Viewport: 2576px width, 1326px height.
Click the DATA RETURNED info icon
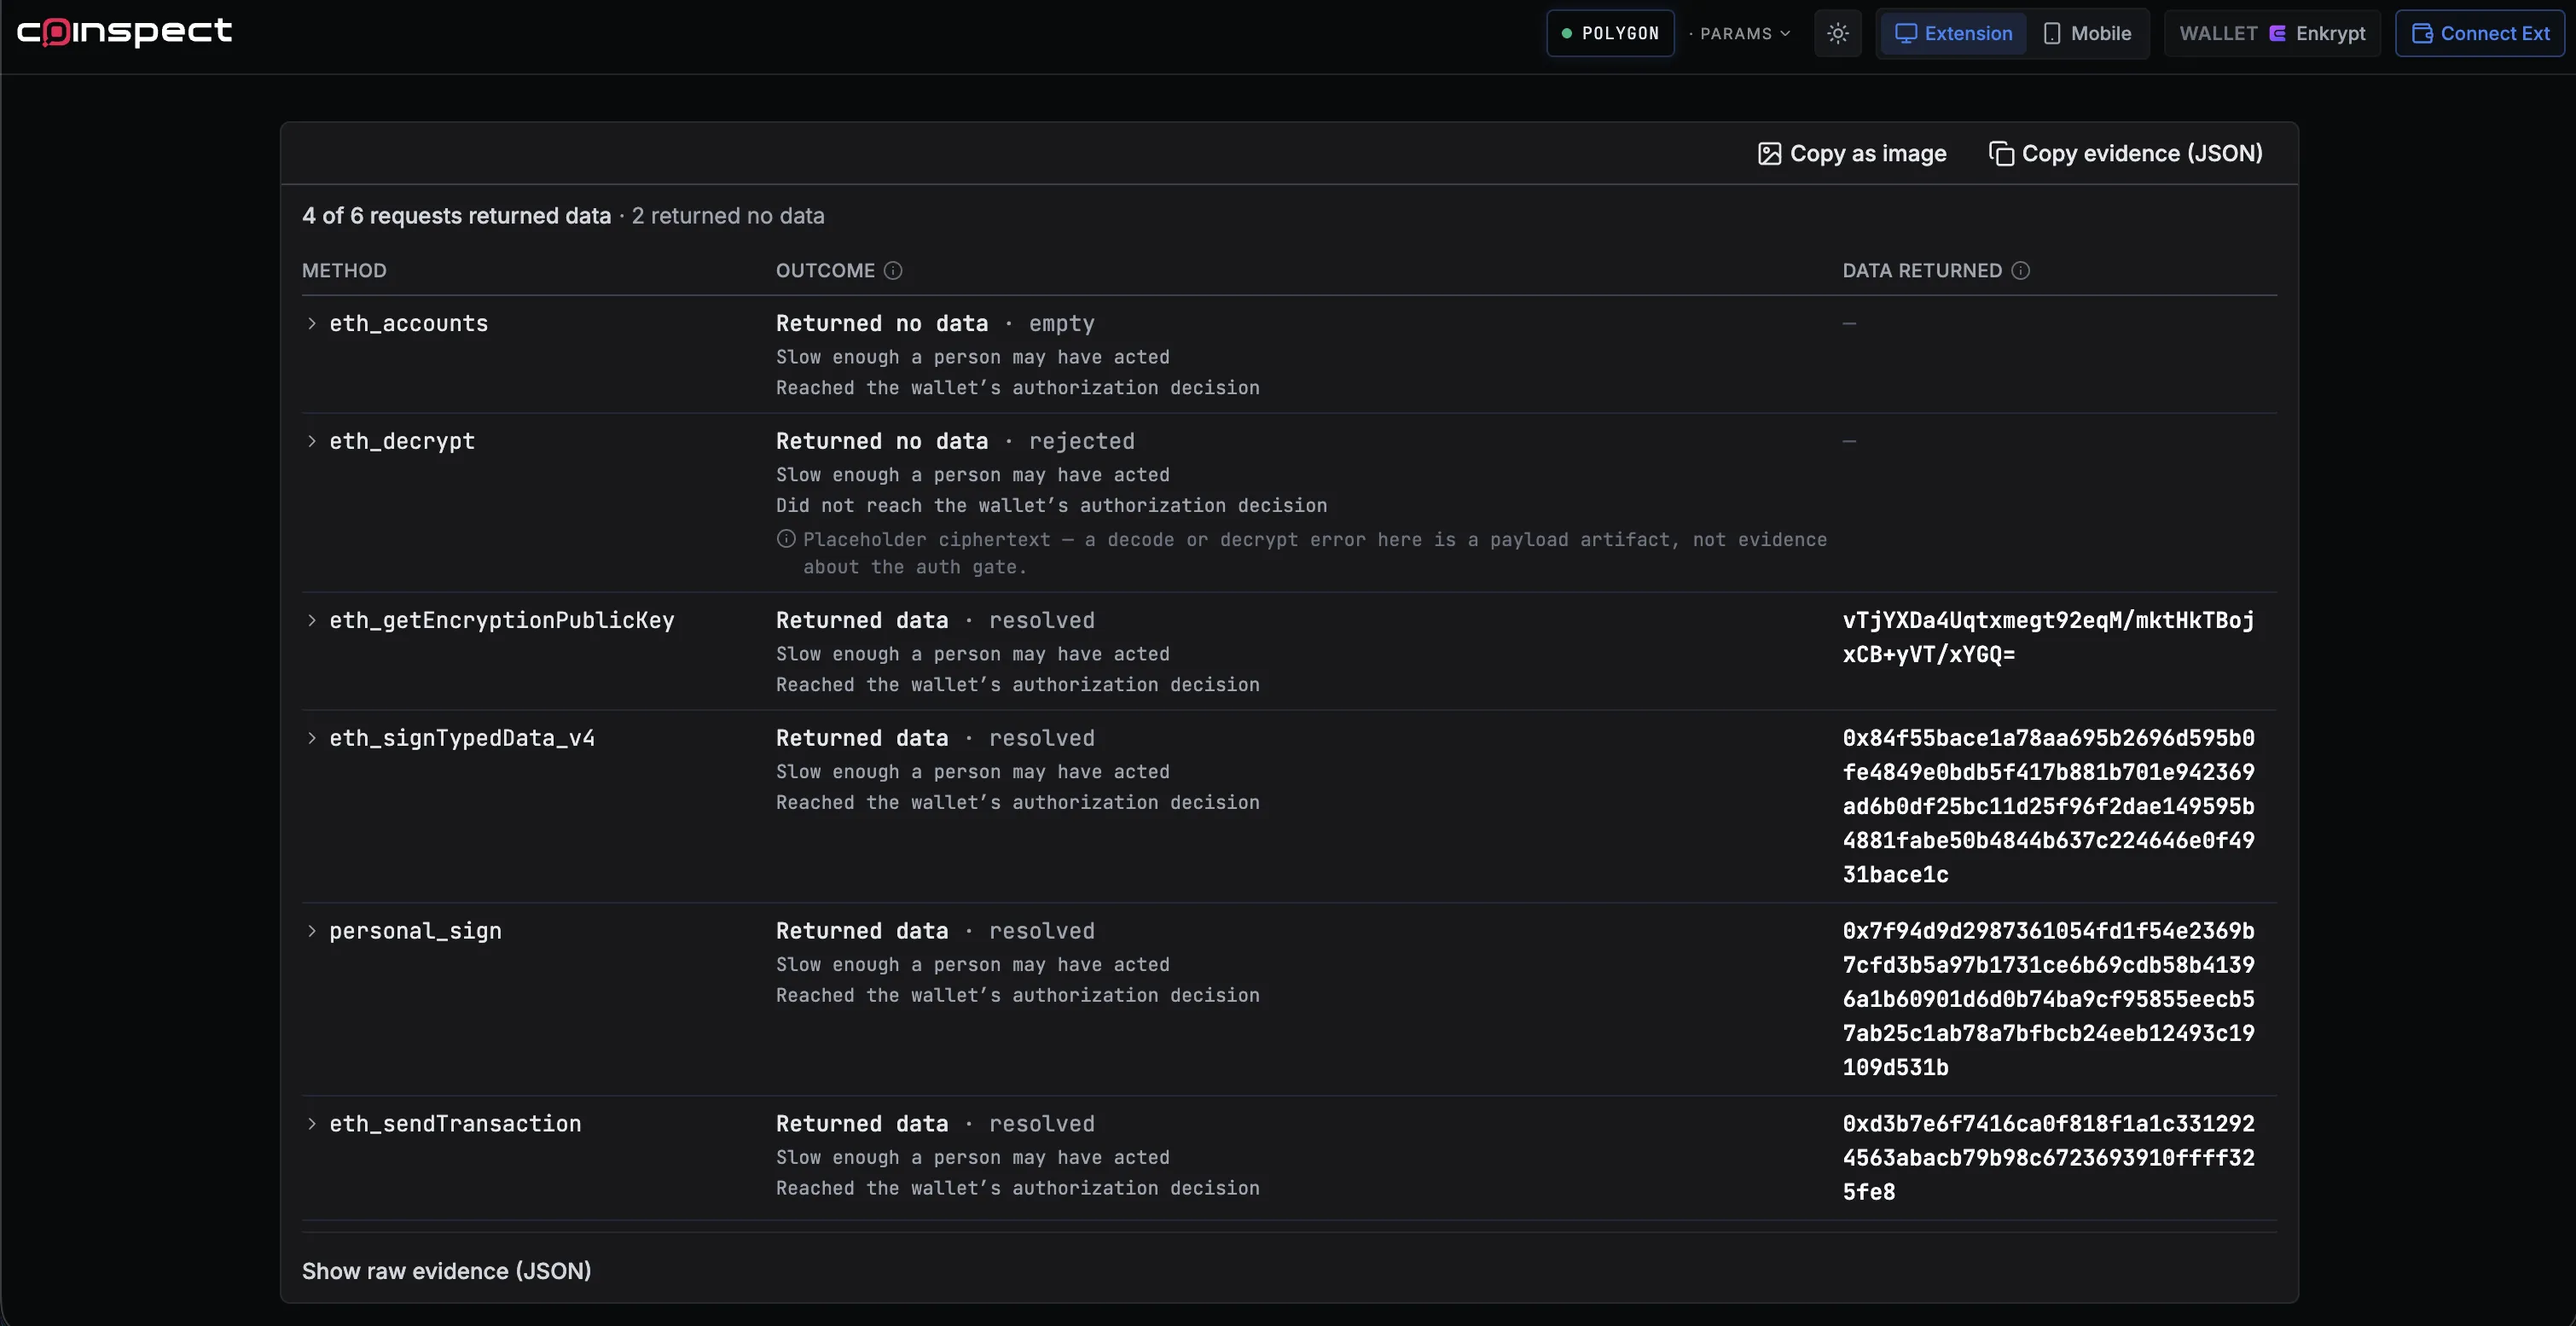coord(2020,271)
